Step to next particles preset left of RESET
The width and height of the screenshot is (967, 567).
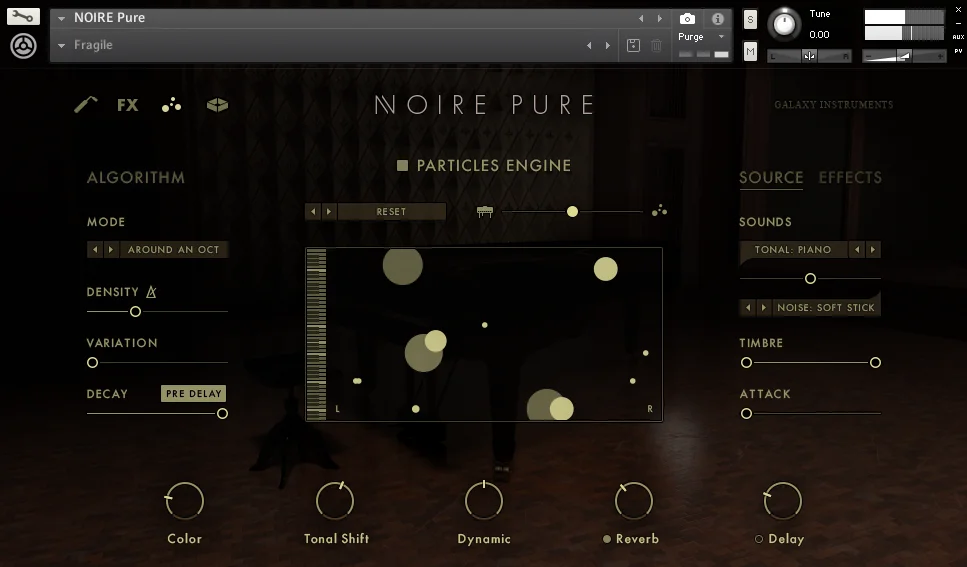click(329, 212)
